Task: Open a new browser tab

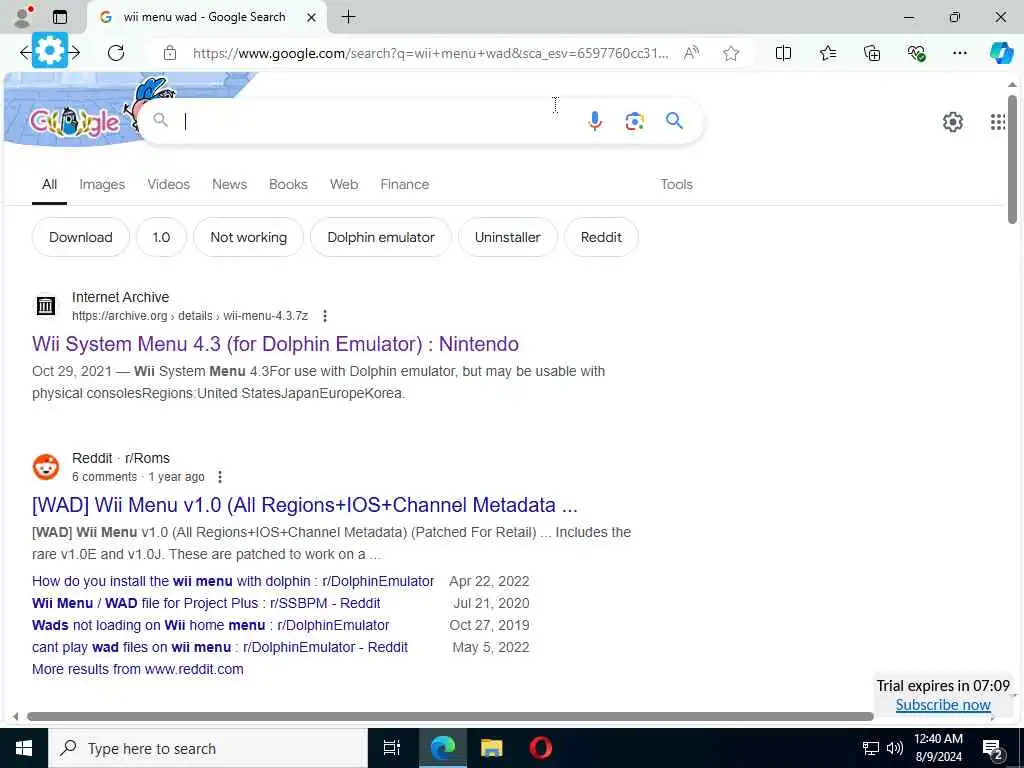Action: coord(348,17)
